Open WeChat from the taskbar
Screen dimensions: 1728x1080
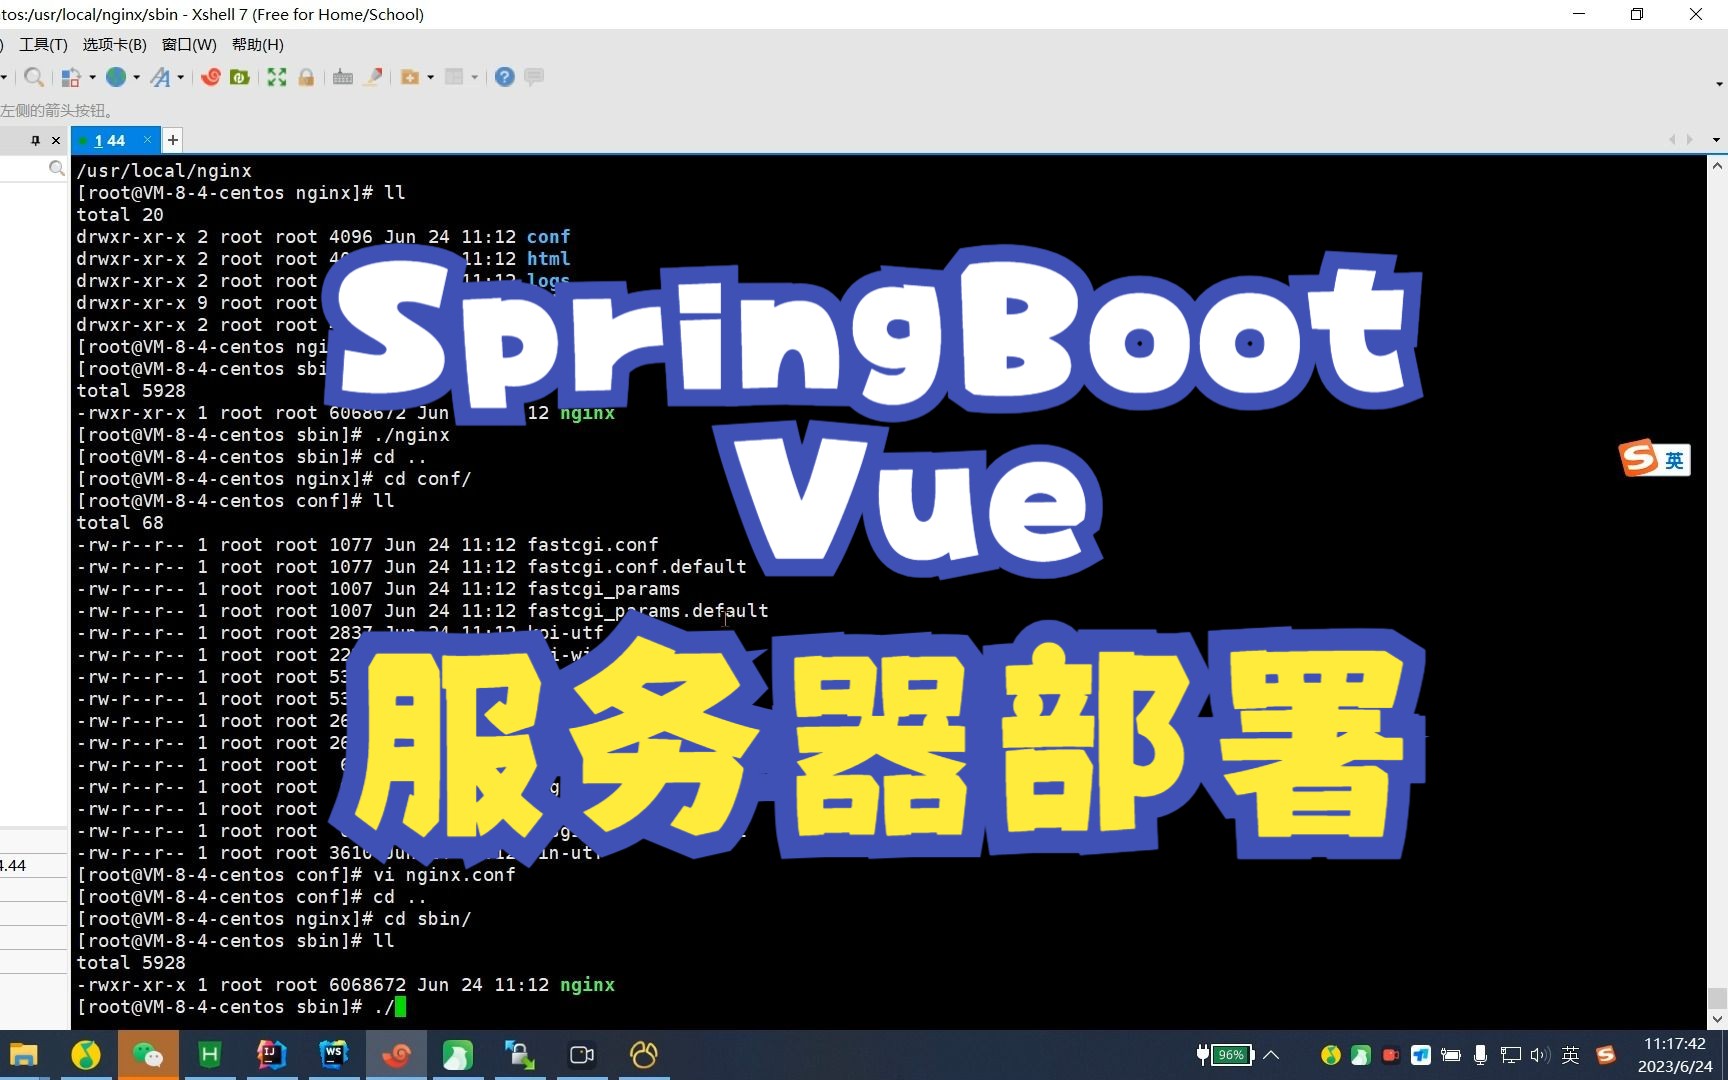click(x=148, y=1055)
